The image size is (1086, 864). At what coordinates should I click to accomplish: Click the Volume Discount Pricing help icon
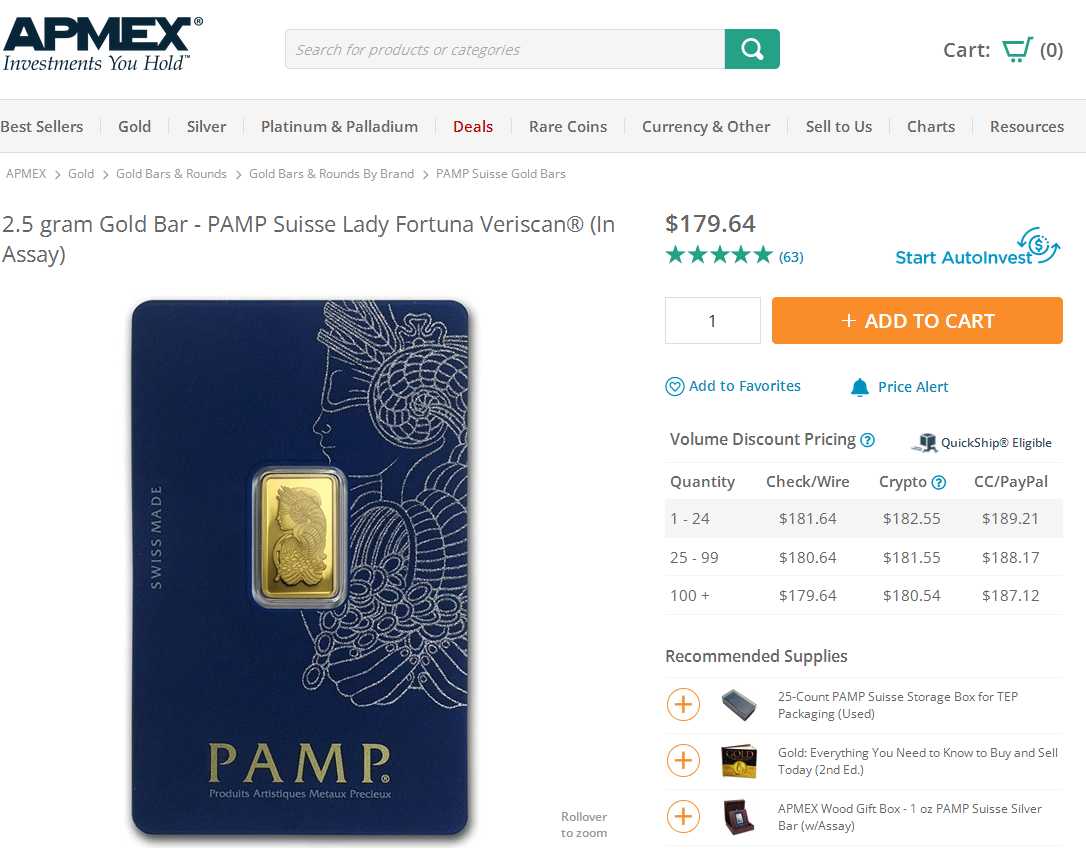click(x=868, y=440)
